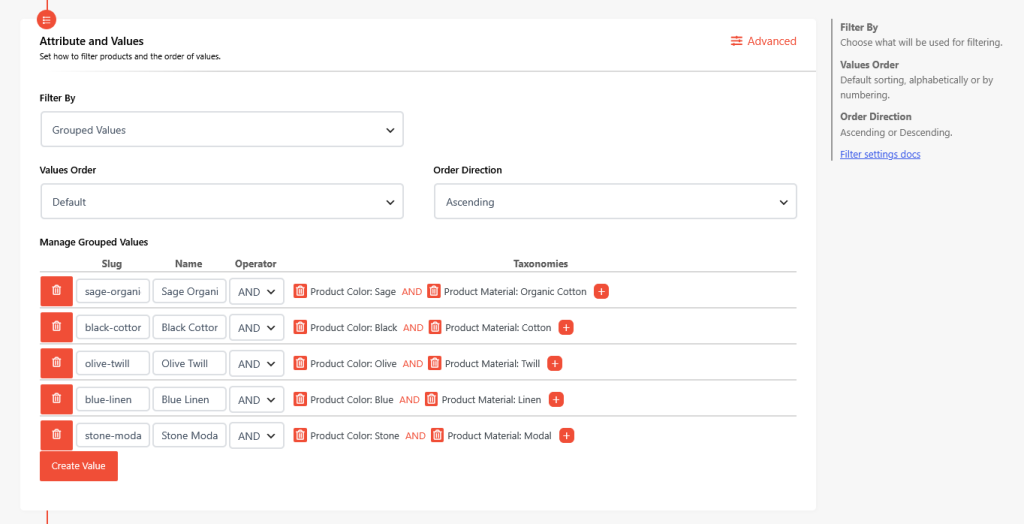Remove Product Color: Sage taxonomy
Viewport: 1024px width, 524px height.
(x=300, y=291)
